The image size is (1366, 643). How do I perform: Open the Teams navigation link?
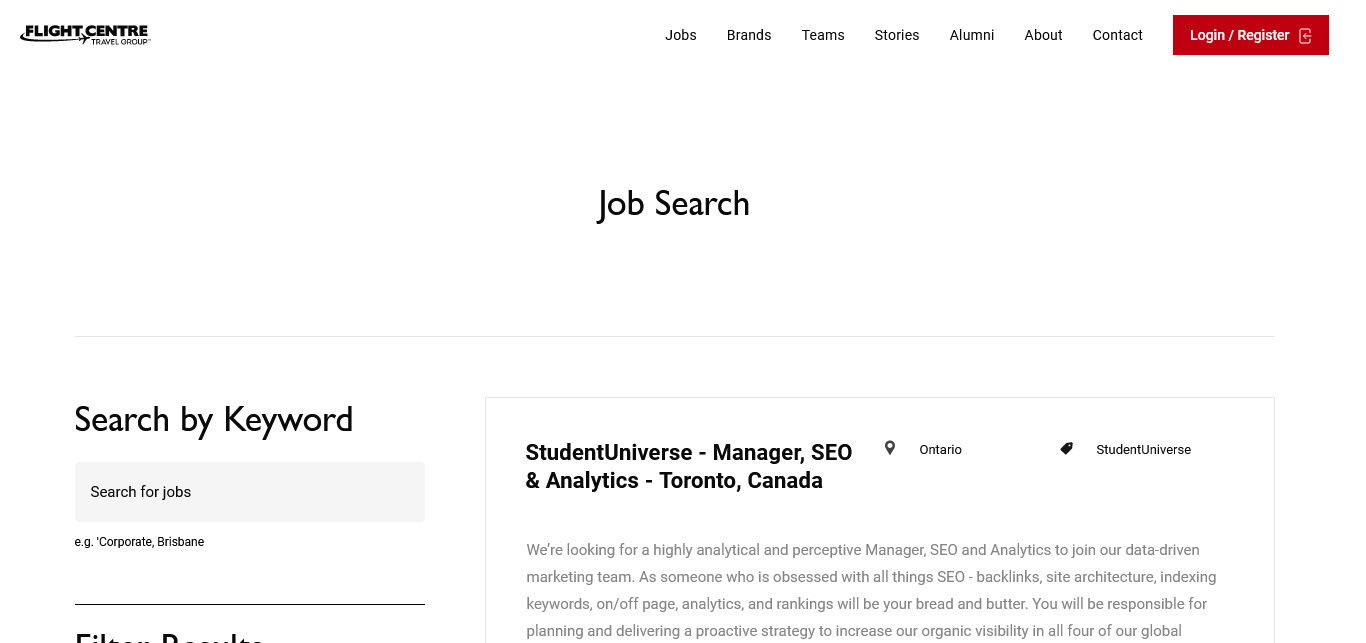[x=823, y=35]
